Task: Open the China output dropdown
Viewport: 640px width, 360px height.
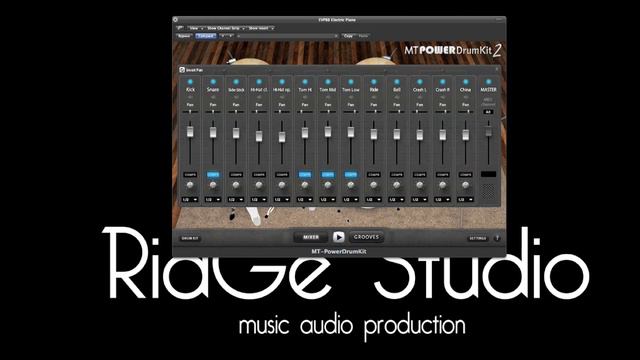Action: 465,200
